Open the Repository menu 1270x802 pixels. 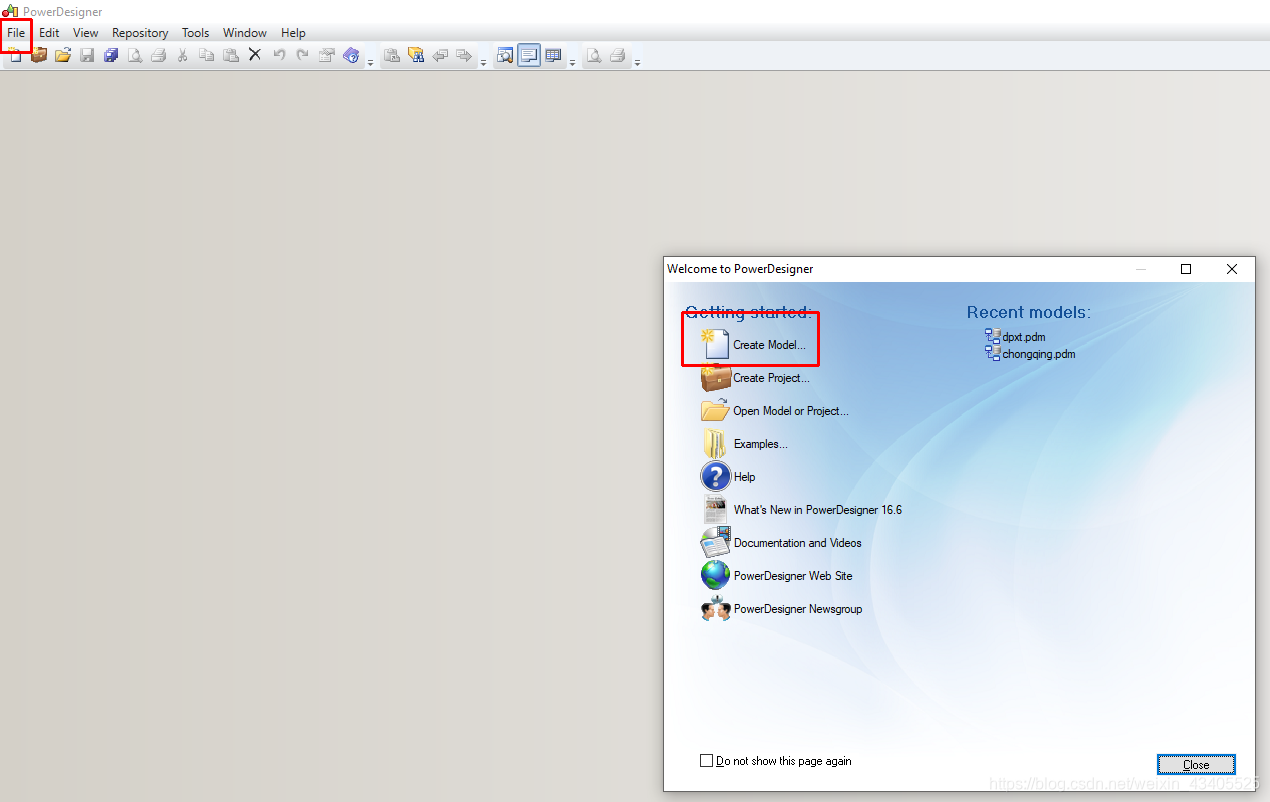140,33
